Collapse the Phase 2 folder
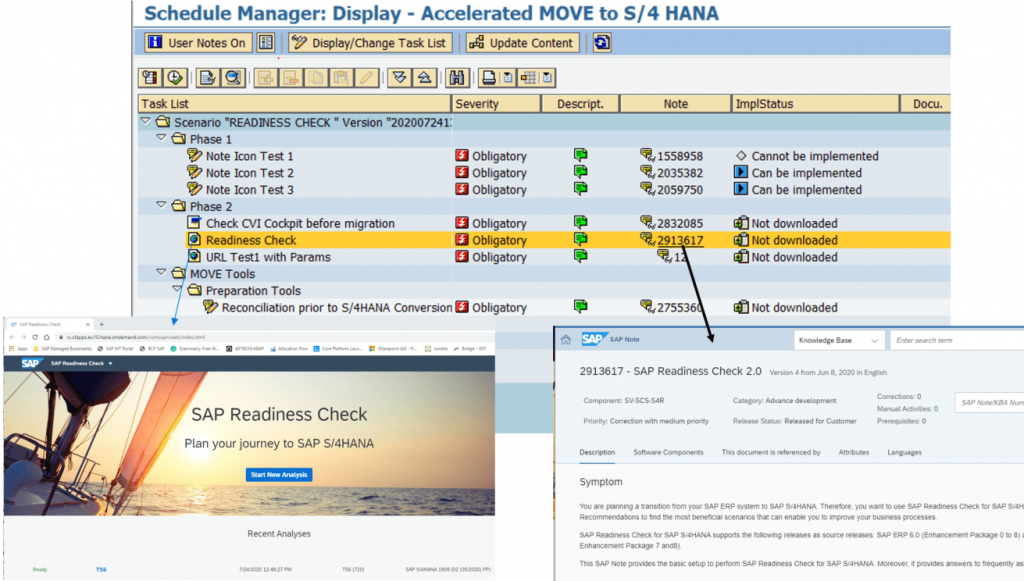This screenshot has height=581, width=1024. (161, 206)
